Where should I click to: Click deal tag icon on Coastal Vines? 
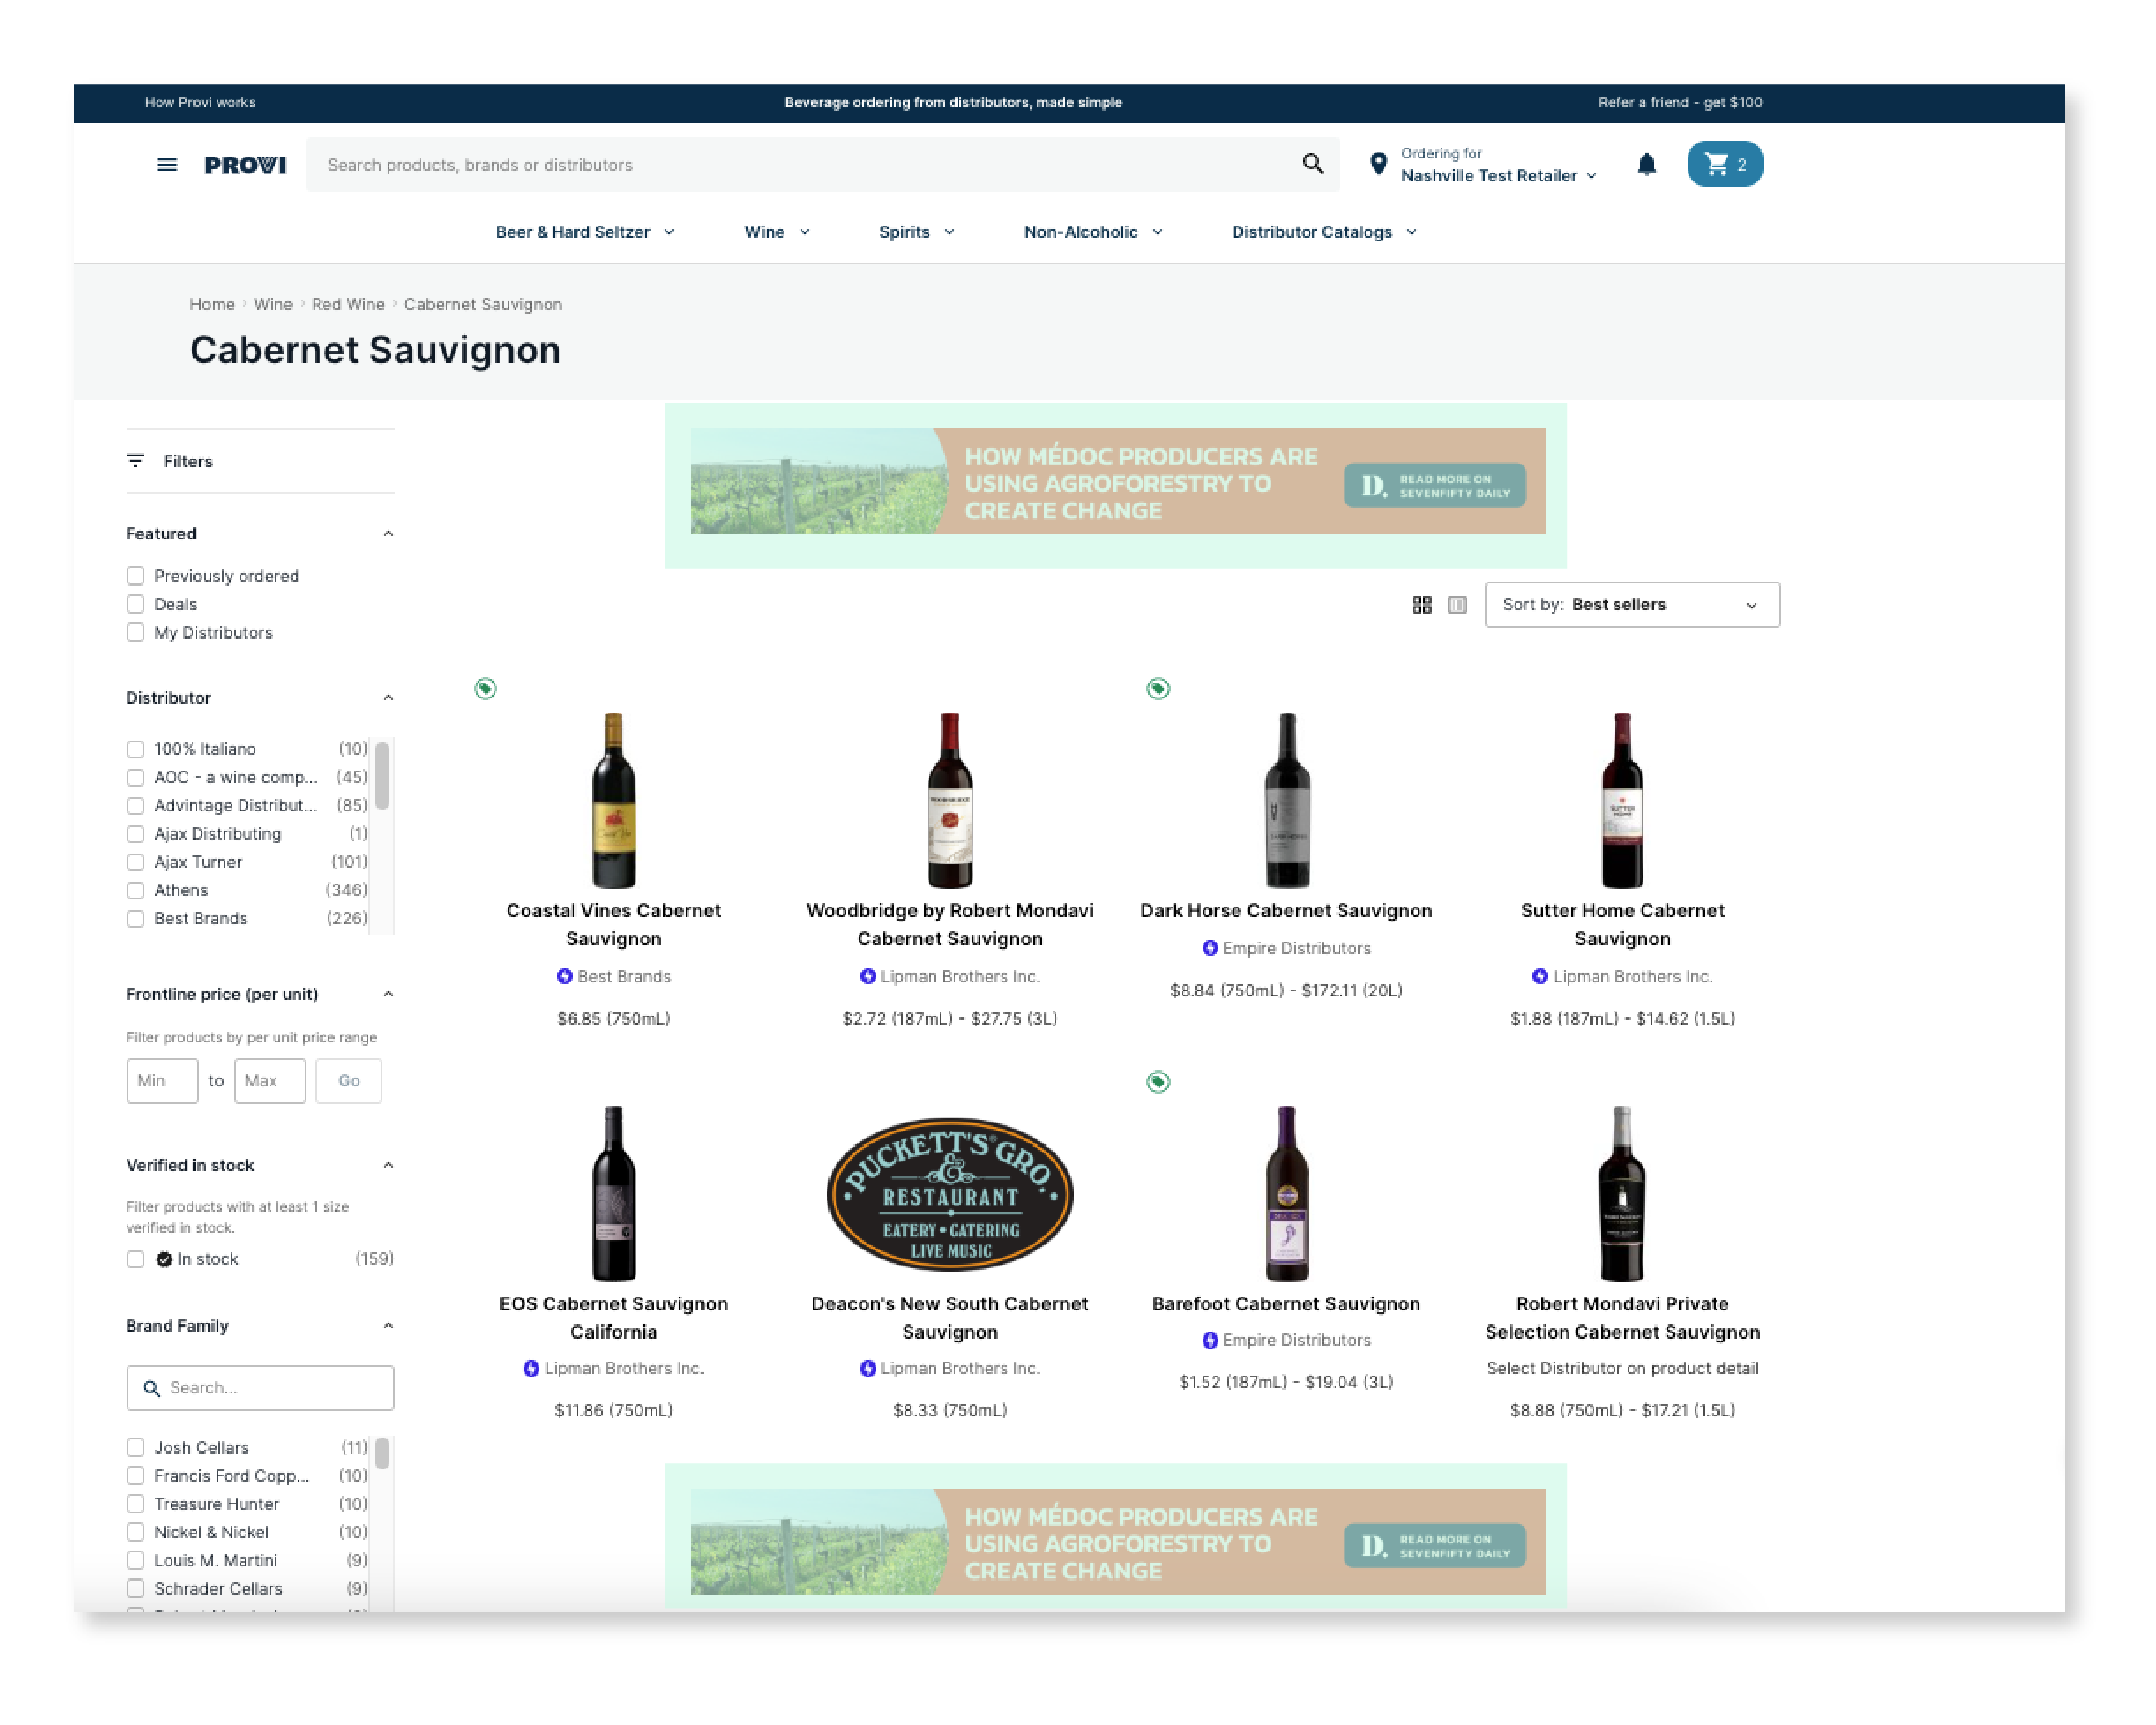coord(485,688)
